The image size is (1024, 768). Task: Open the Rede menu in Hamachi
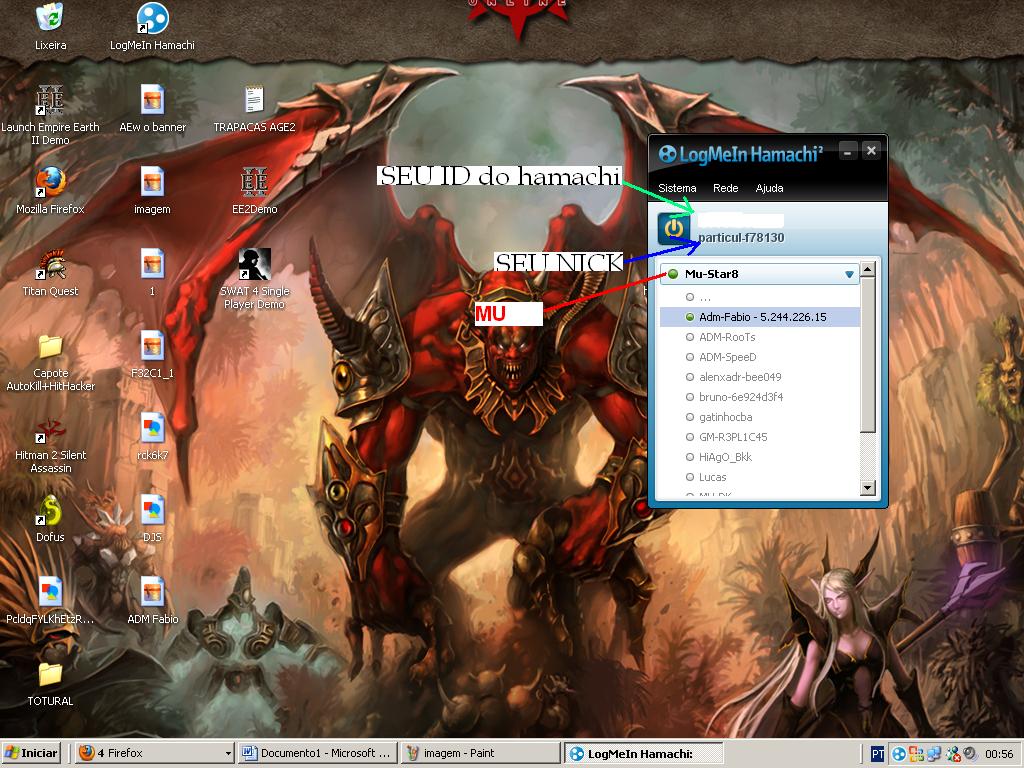[x=725, y=188]
